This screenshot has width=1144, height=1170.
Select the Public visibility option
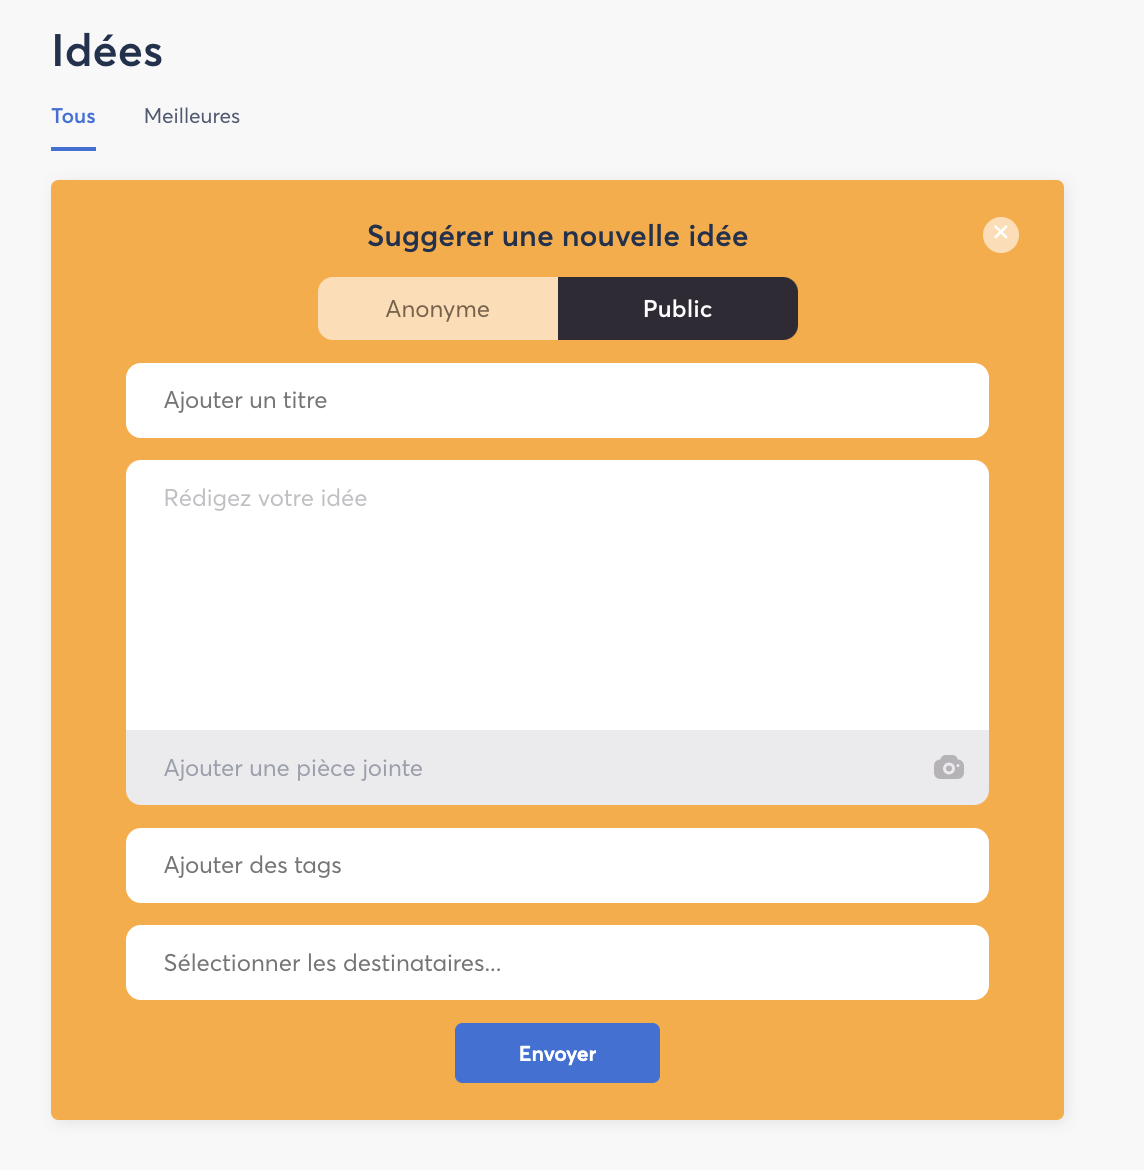coord(677,309)
